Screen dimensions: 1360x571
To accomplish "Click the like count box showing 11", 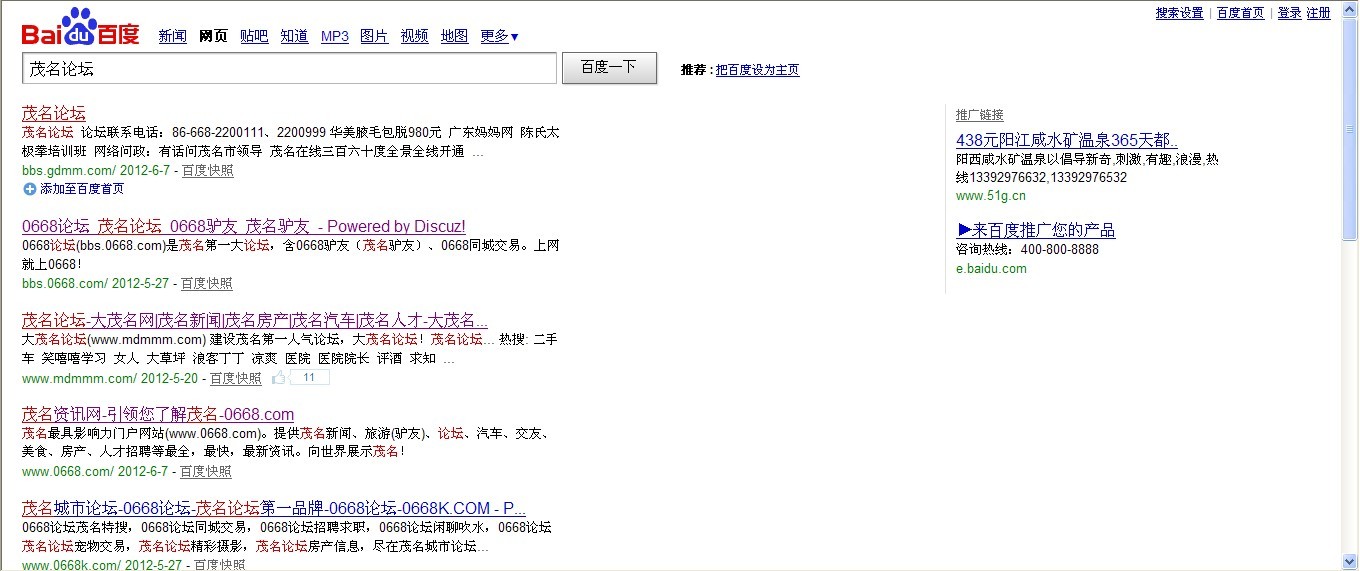I will [309, 378].
